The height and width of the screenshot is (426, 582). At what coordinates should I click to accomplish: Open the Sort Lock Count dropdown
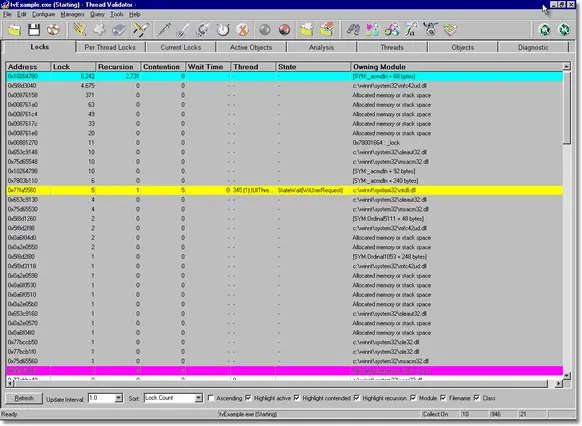(199, 398)
